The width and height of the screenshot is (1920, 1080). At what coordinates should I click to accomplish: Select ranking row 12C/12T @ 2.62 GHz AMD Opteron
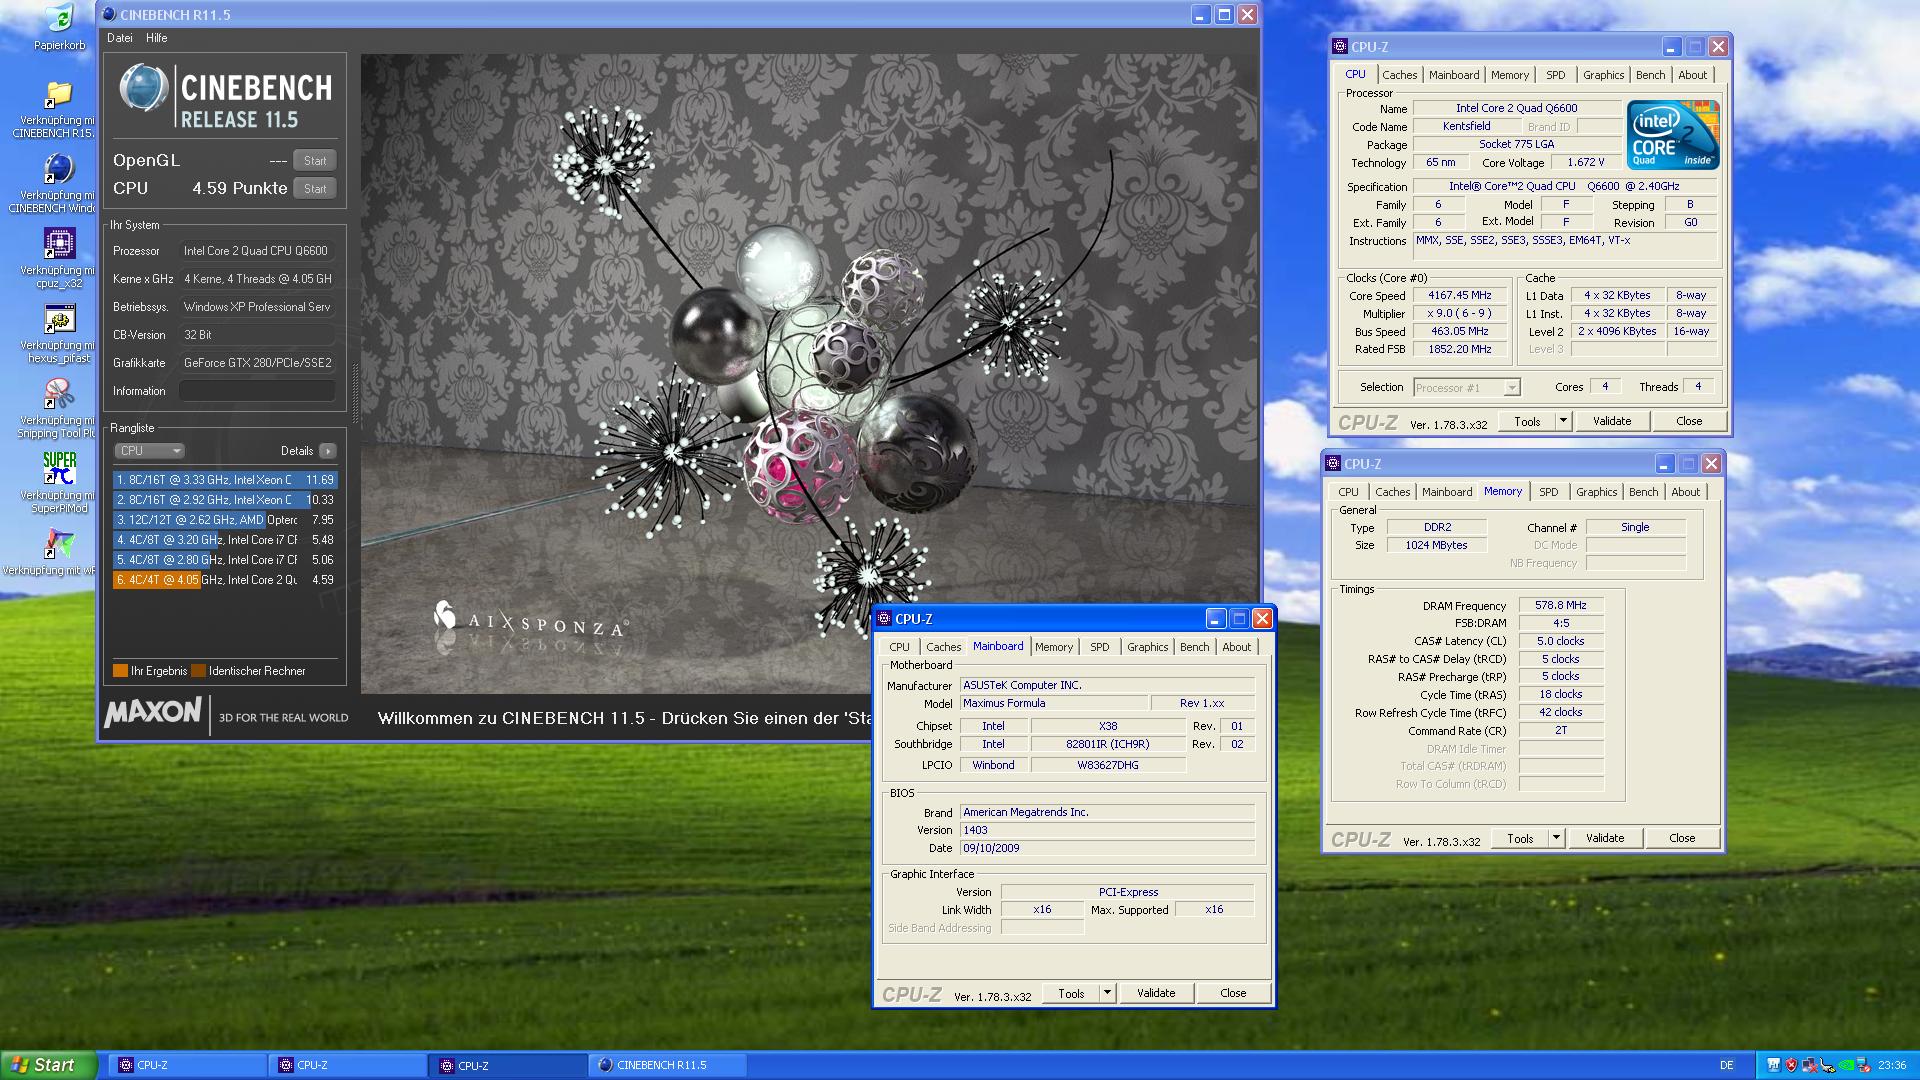click(225, 520)
